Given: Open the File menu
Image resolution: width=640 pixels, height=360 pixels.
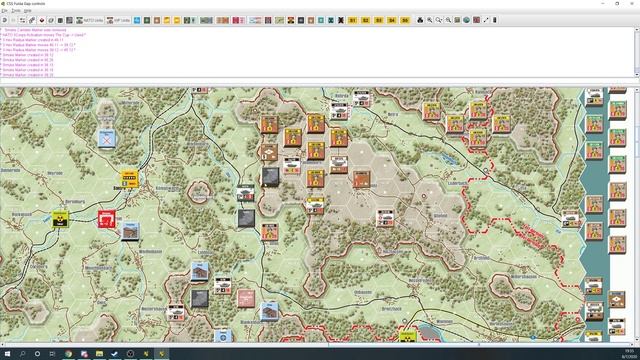Looking at the screenshot, I should [x=4, y=11].
